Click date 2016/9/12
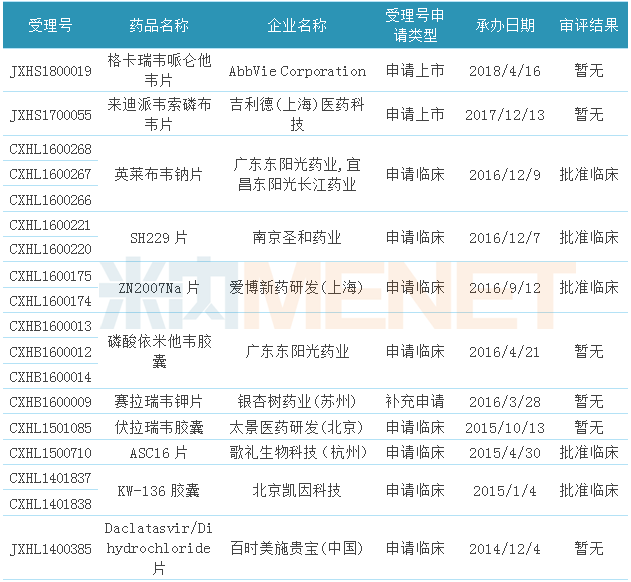This screenshot has width=631, height=582. (505, 288)
